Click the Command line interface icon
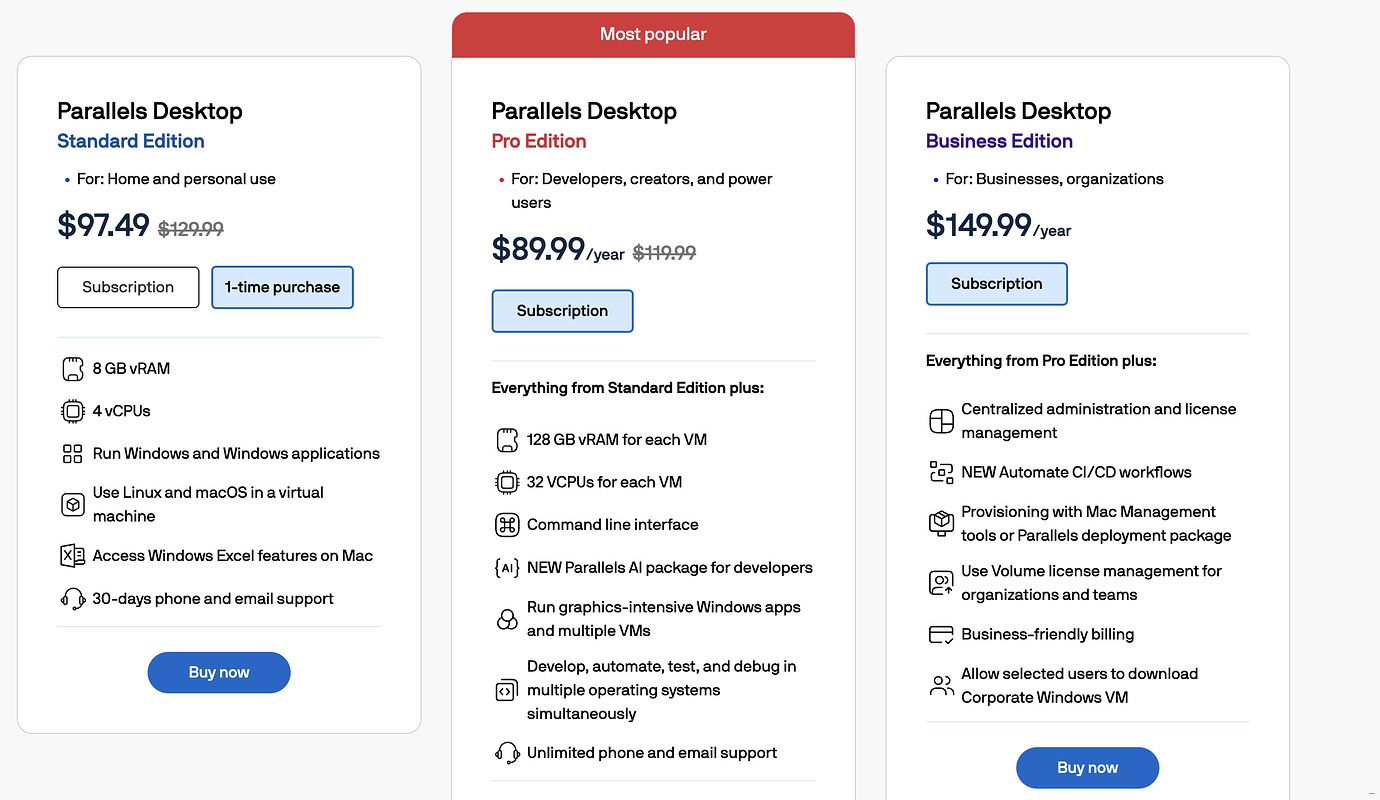This screenshot has width=1380, height=800. coord(507,525)
